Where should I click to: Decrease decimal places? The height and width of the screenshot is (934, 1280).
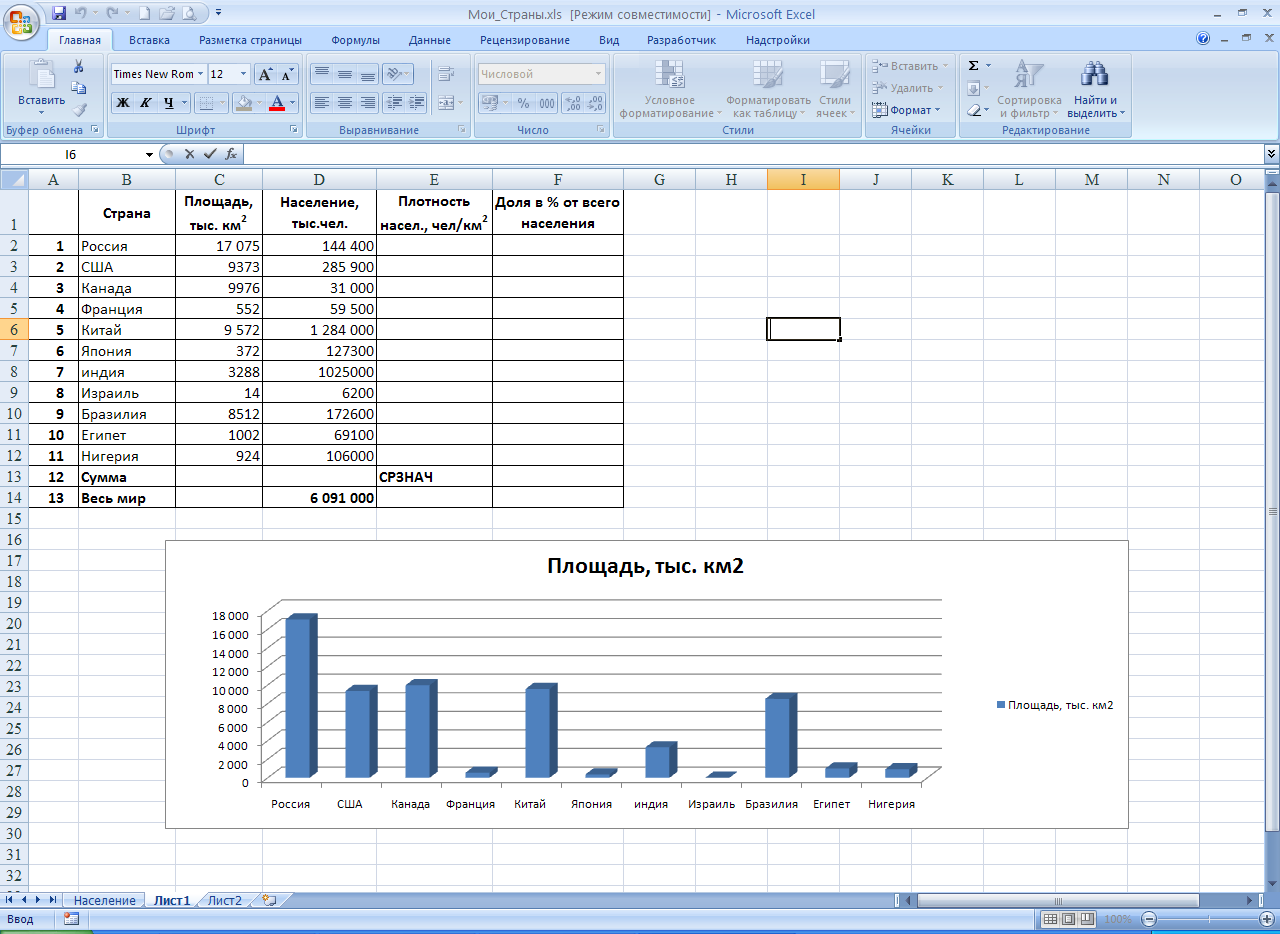click(x=595, y=102)
